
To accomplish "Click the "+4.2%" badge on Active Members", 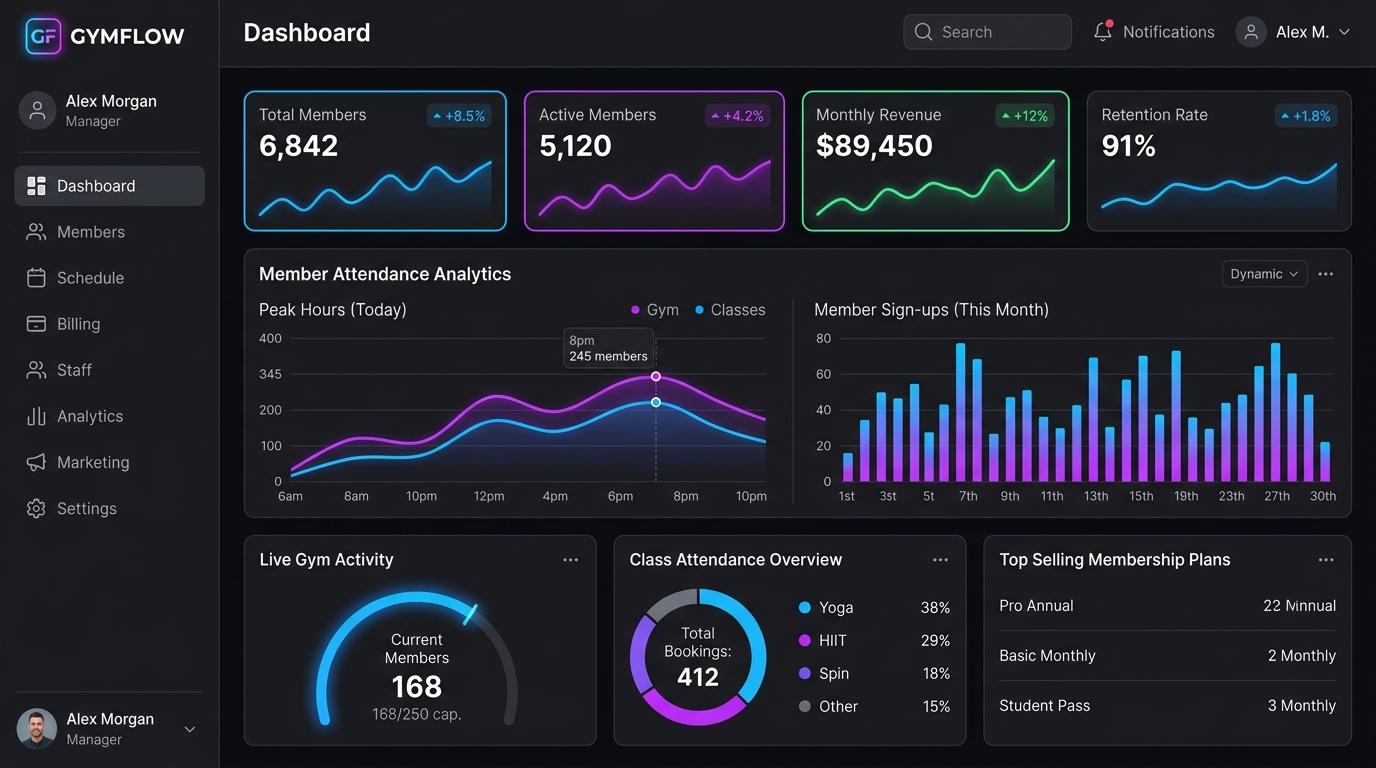I will 737,116.
